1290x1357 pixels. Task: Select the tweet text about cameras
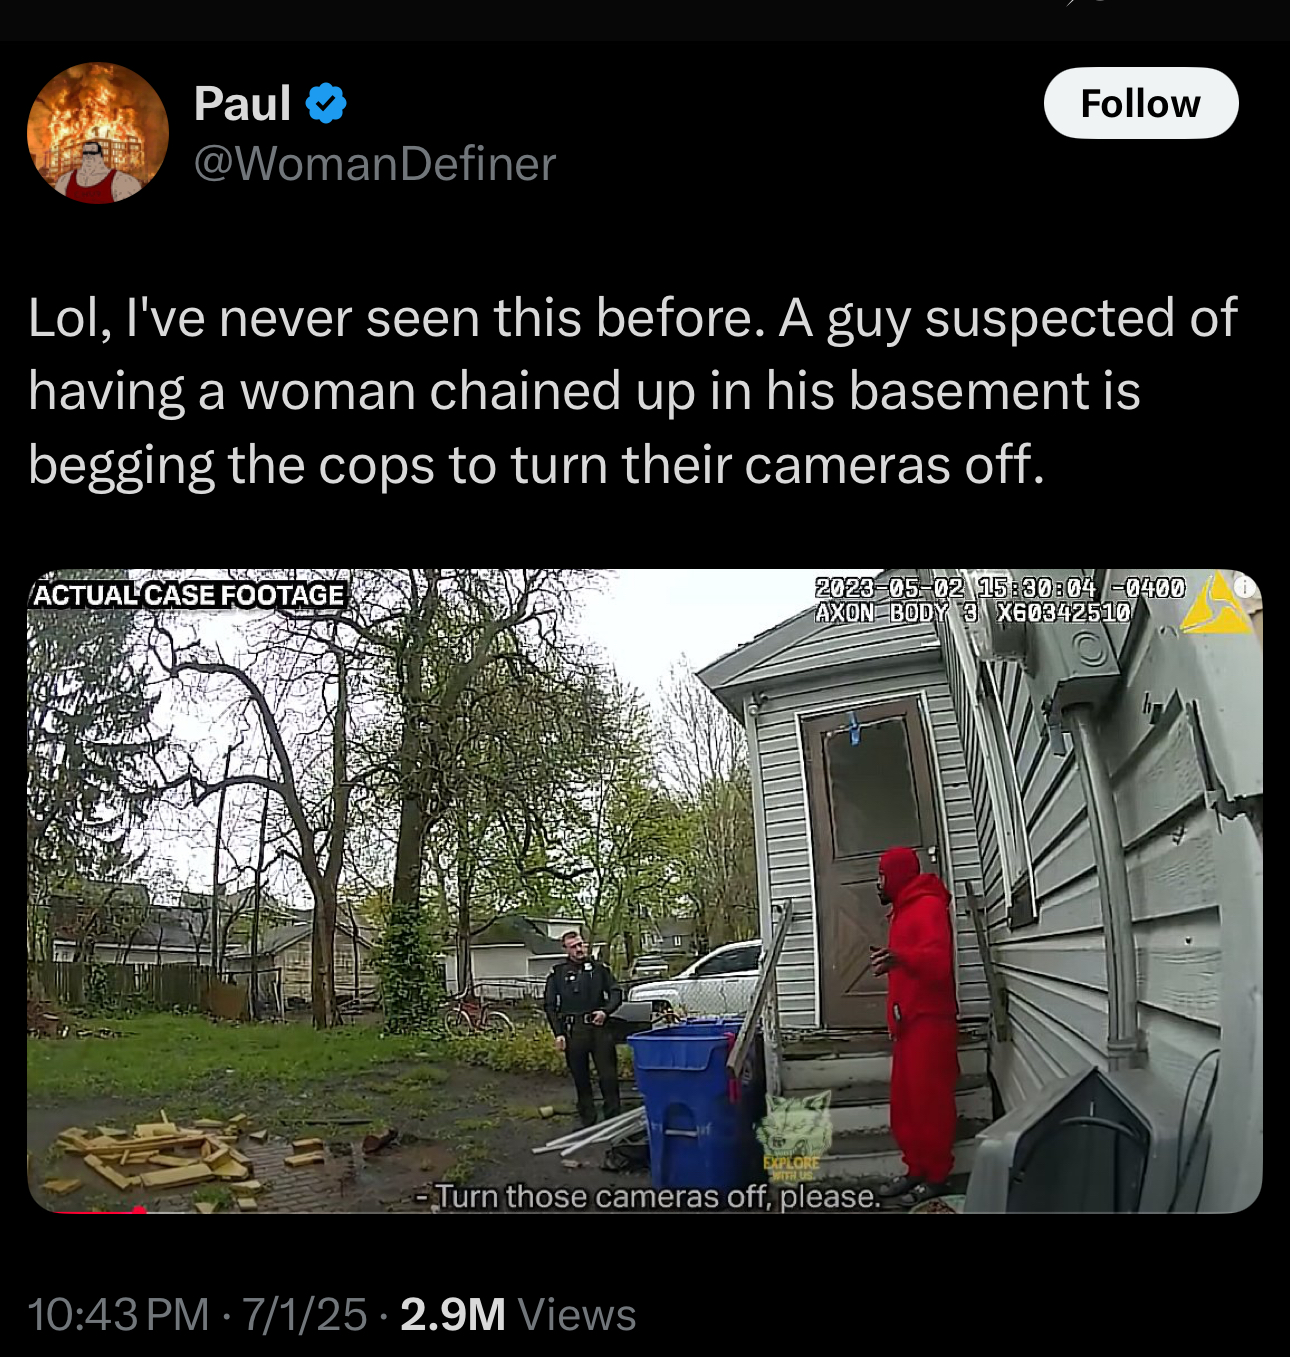[x=633, y=391]
